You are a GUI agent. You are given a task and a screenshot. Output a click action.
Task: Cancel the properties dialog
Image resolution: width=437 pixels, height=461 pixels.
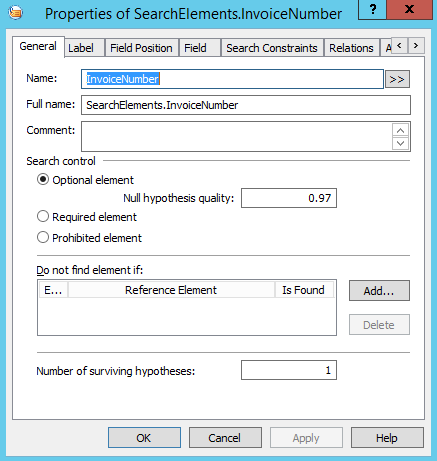225,438
